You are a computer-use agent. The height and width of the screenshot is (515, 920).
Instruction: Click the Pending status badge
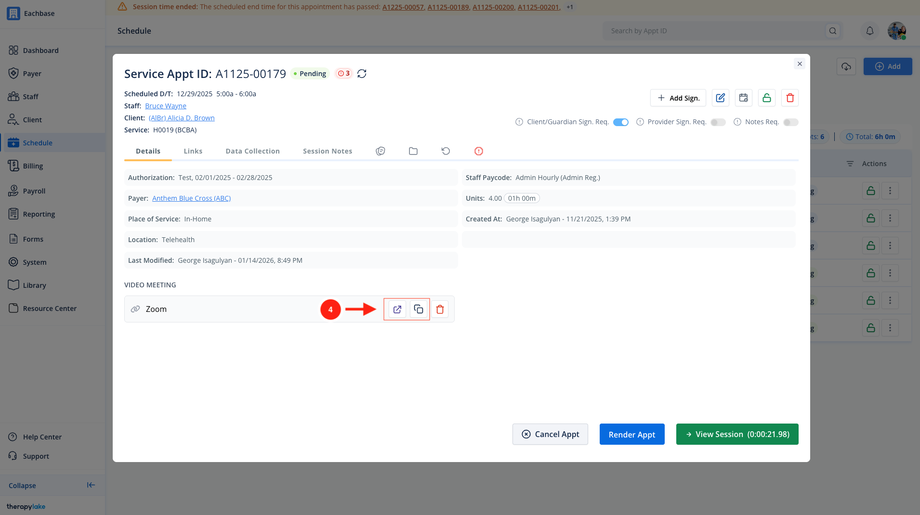tap(310, 73)
